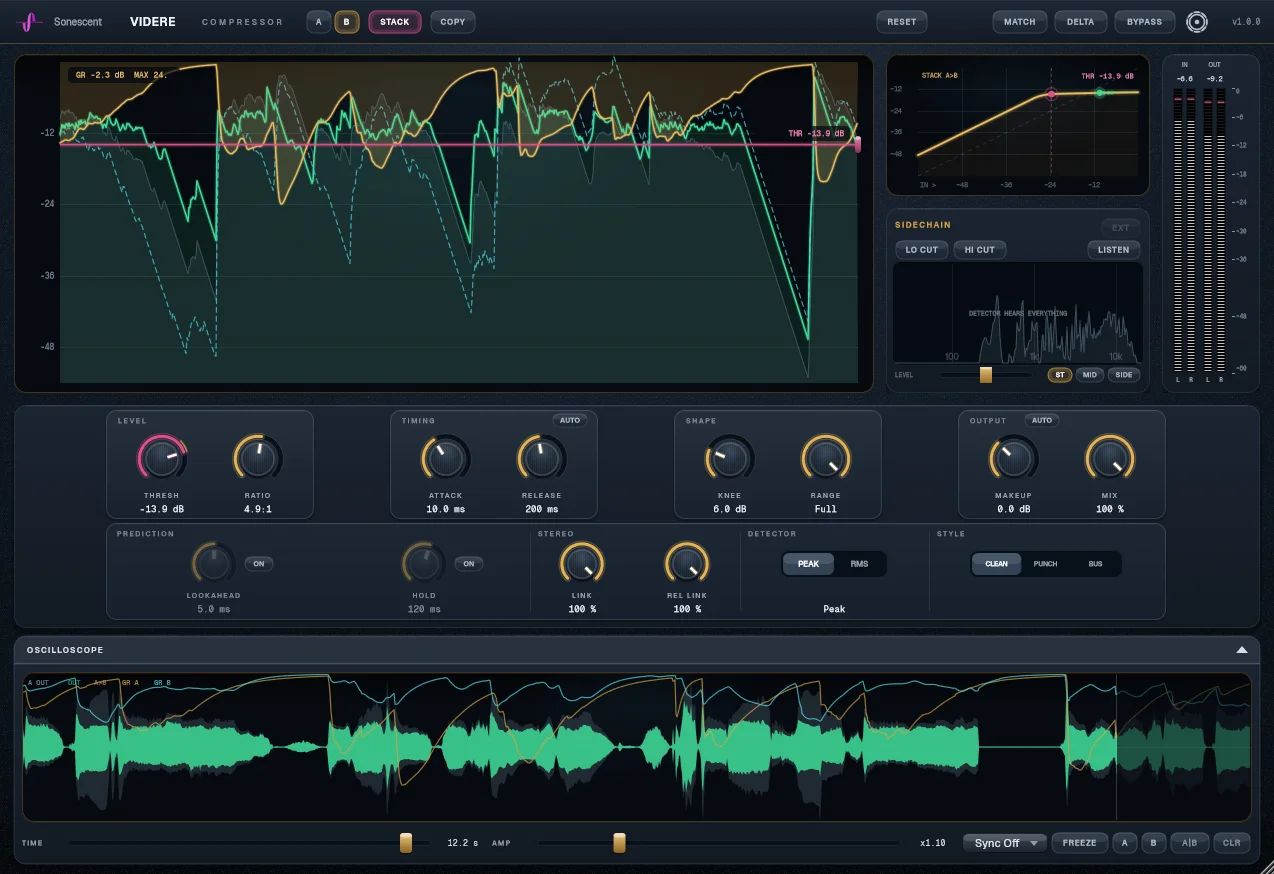
Task: Select RMS detector mode
Action: (859, 564)
